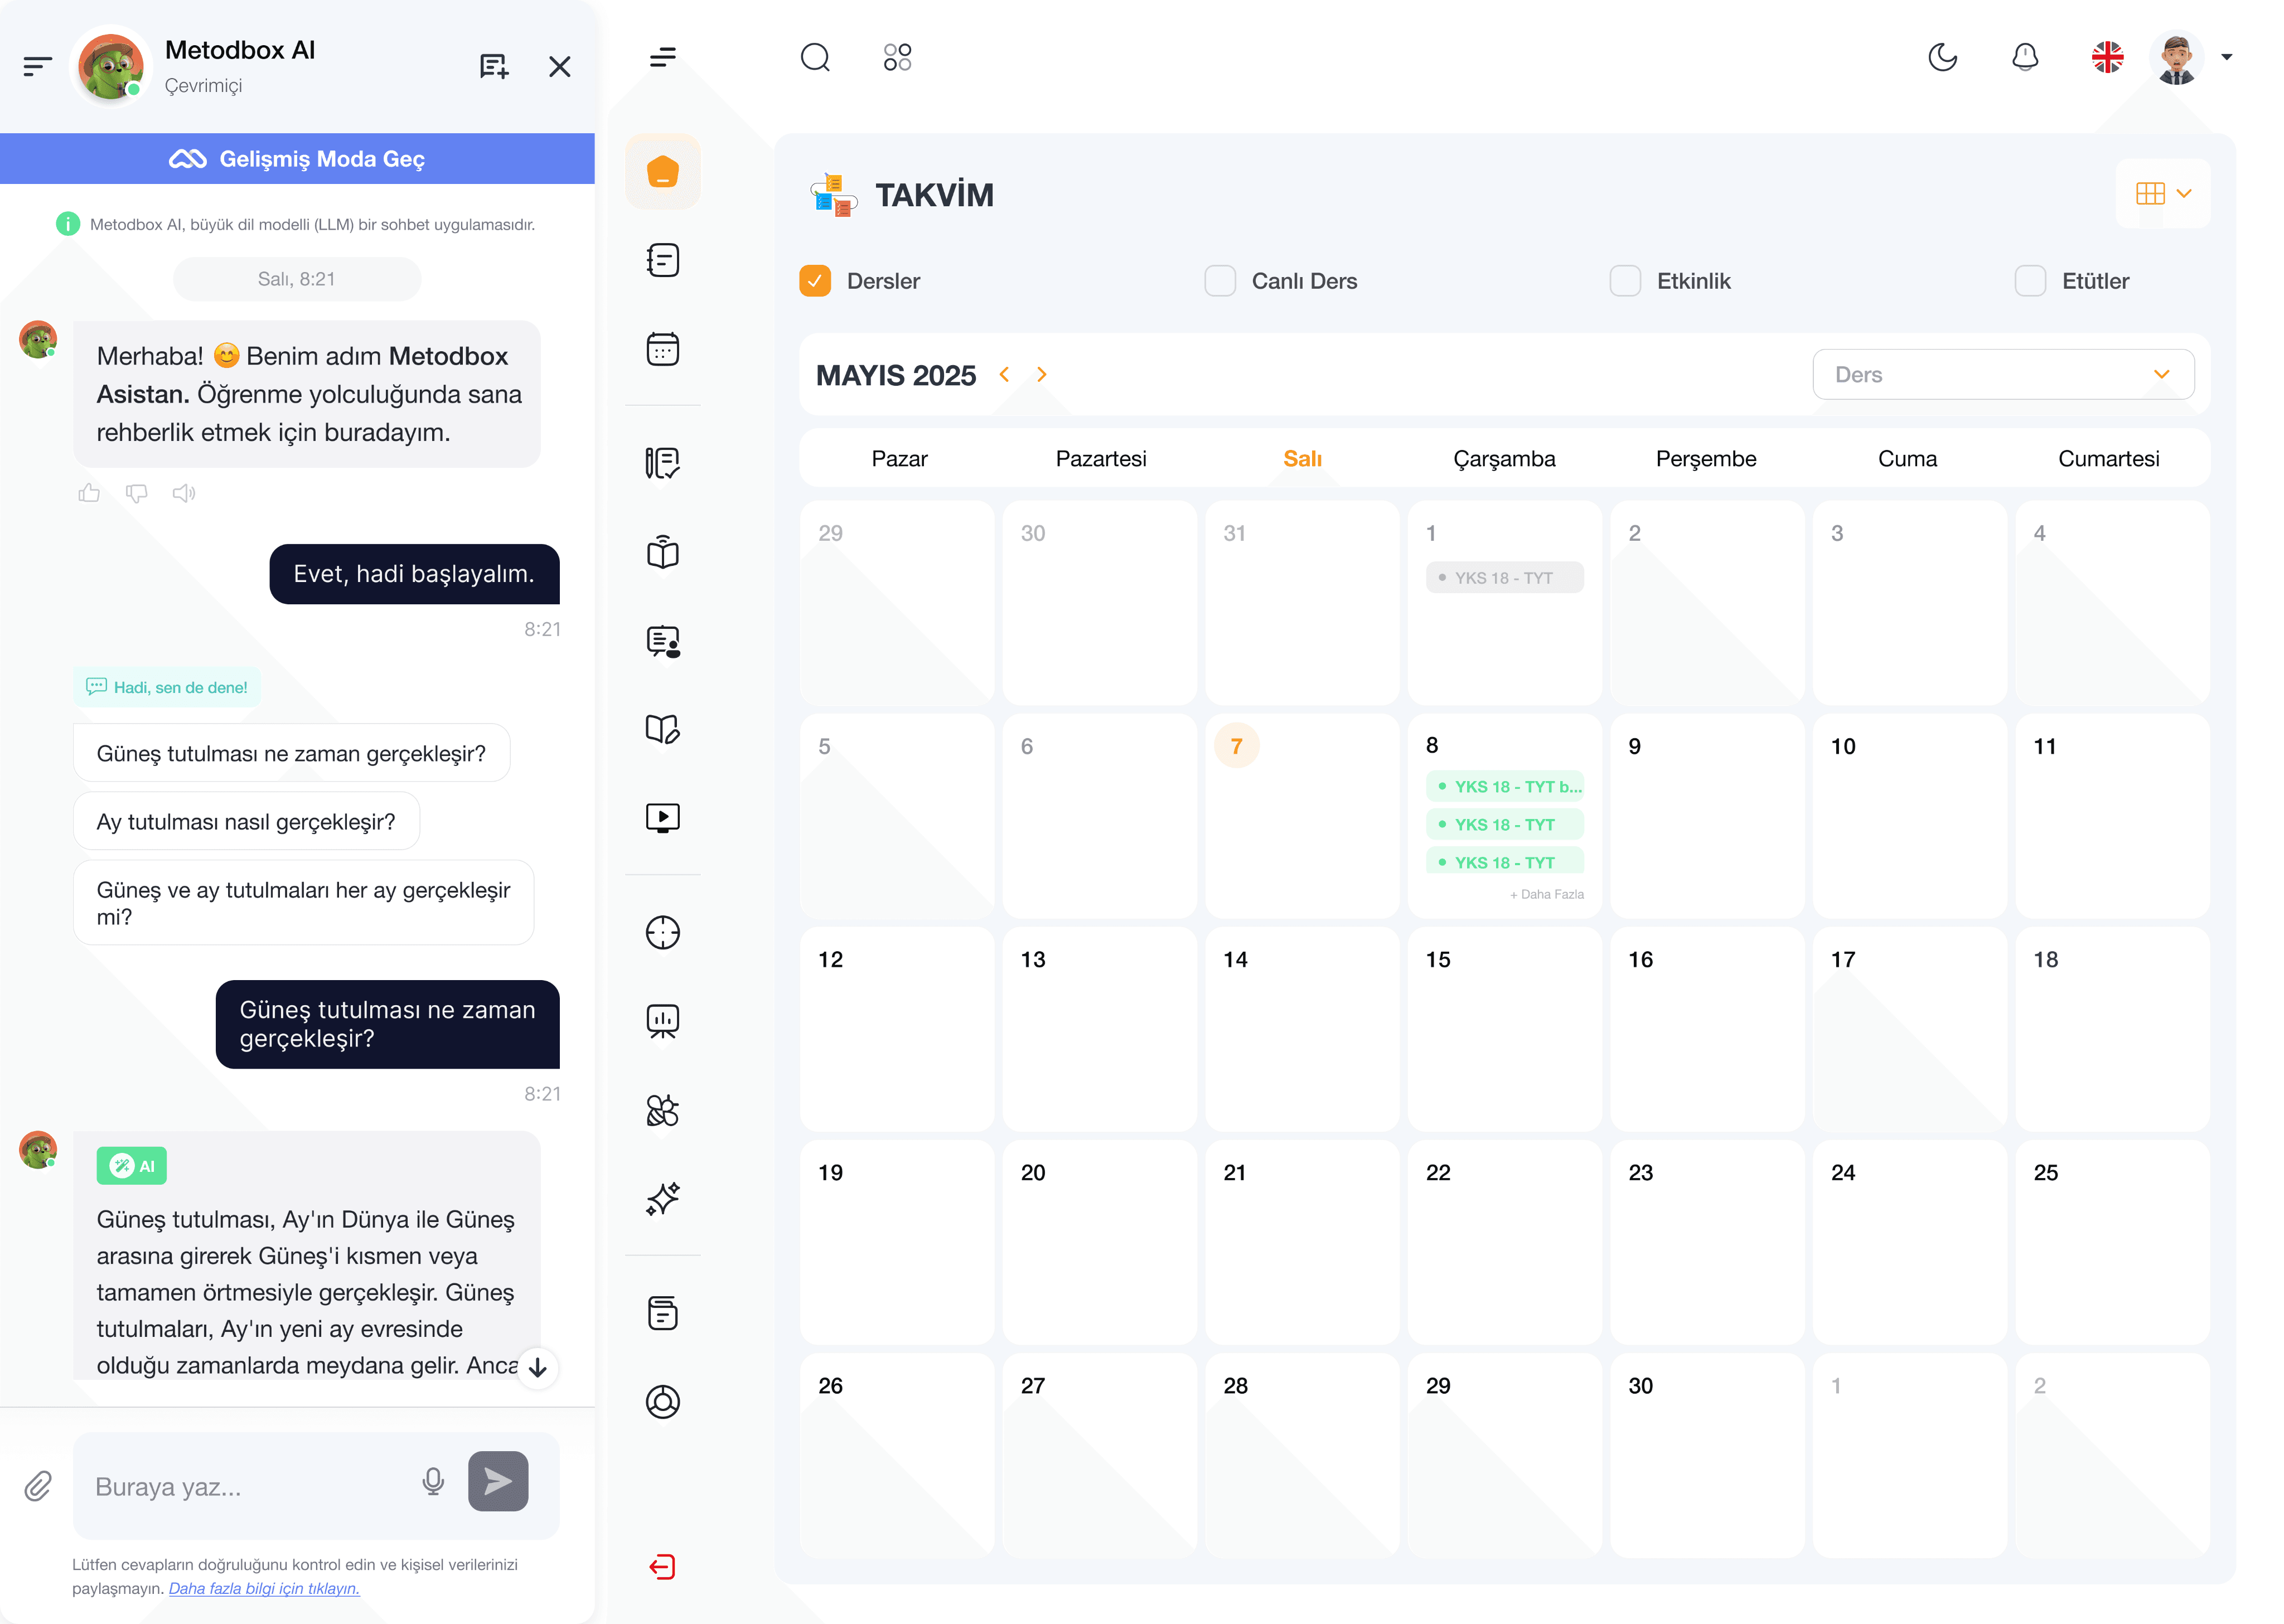
Task: Click the microphone icon in chat input
Action: point(432,1481)
